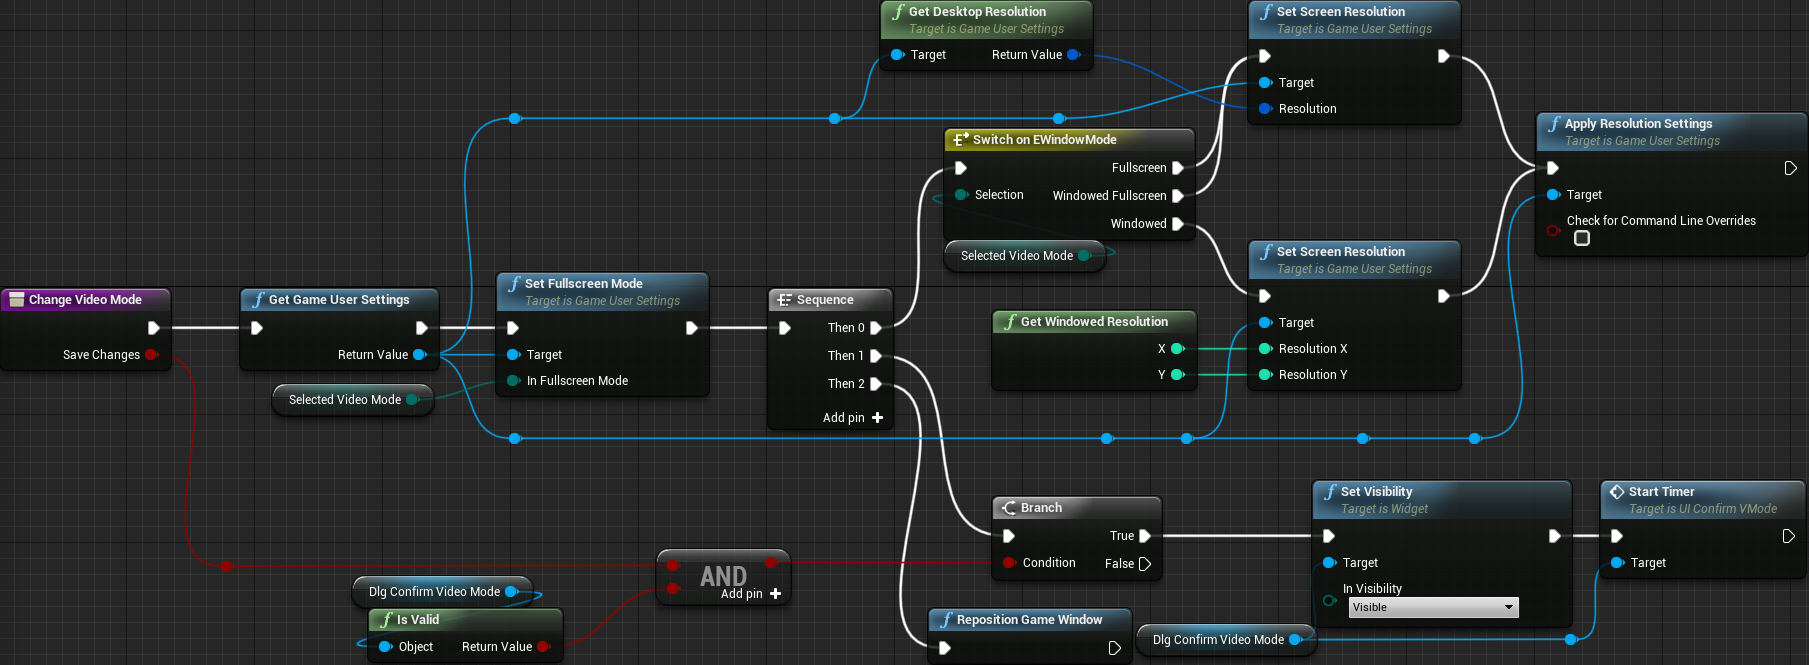
Task: Select the Get Desktop Resolution node header
Action: coord(986,19)
